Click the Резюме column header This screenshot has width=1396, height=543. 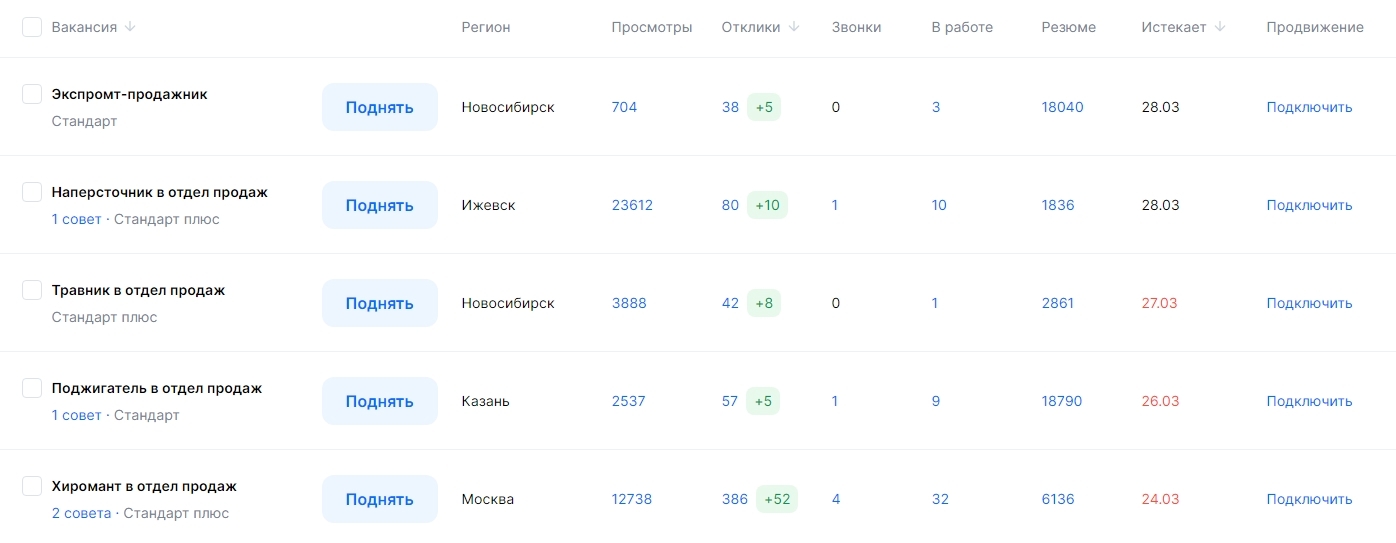pos(1068,27)
